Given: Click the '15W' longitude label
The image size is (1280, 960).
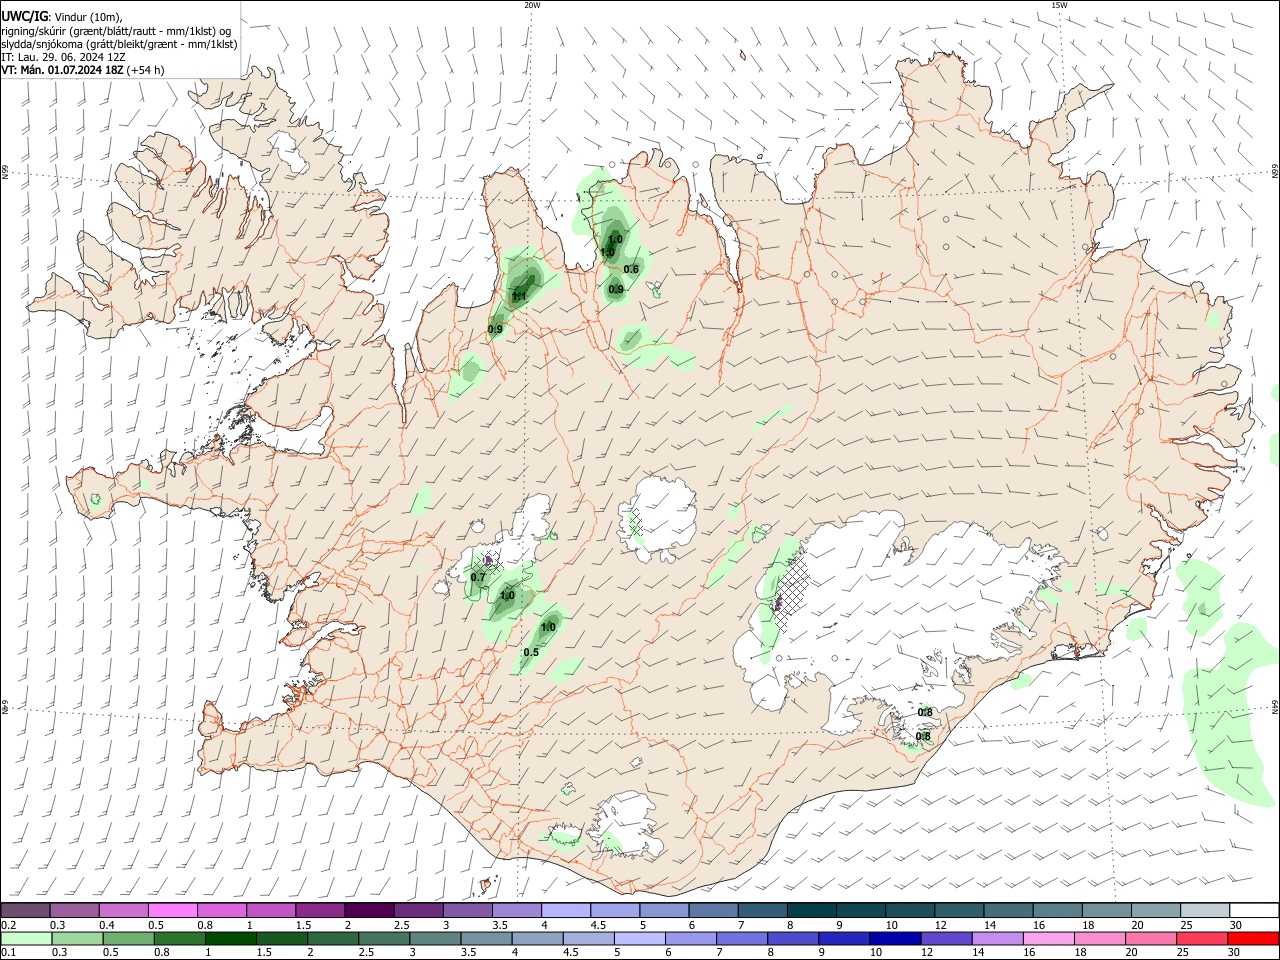Looking at the screenshot, I should click(x=1059, y=5).
